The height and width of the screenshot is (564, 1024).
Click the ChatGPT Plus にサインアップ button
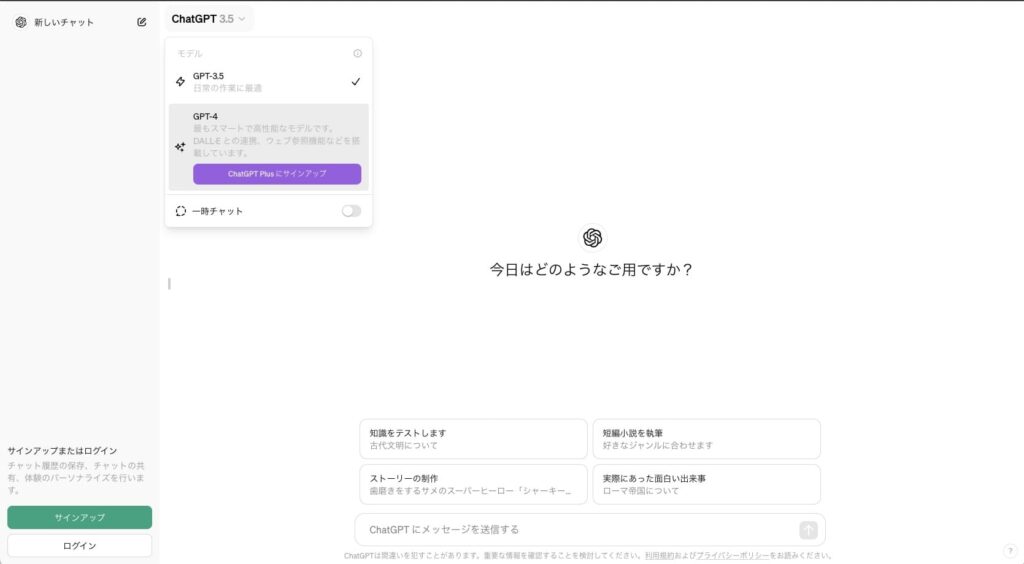(x=277, y=174)
